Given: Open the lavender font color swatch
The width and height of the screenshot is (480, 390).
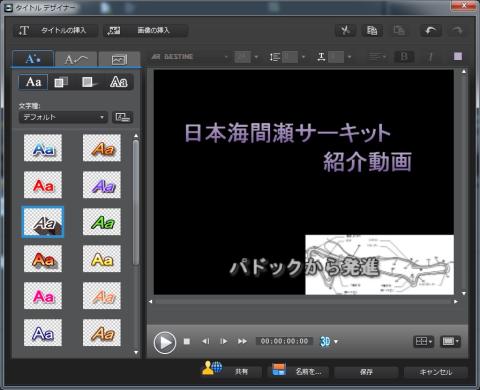Looking at the screenshot, I should (x=458, y=57).
